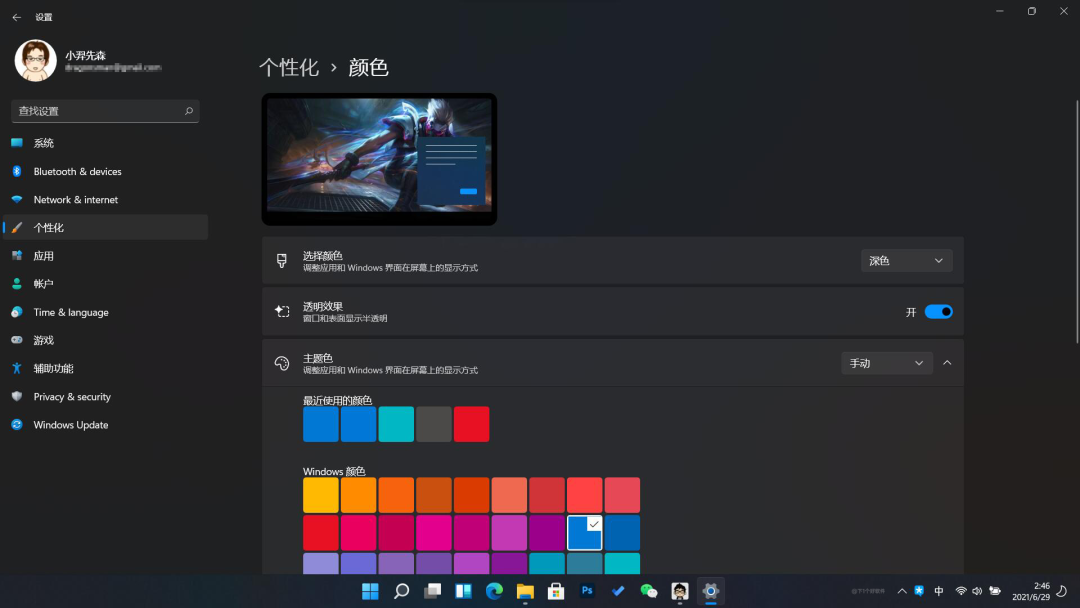Select the yellow swatch in Windows 颜色

pos(321,495)
